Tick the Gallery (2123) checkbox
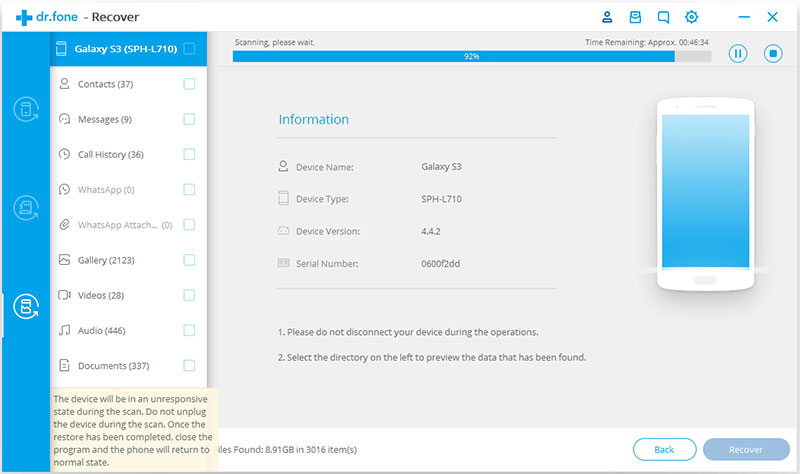This screenshot has width=800, height=474. pos(189,260)
